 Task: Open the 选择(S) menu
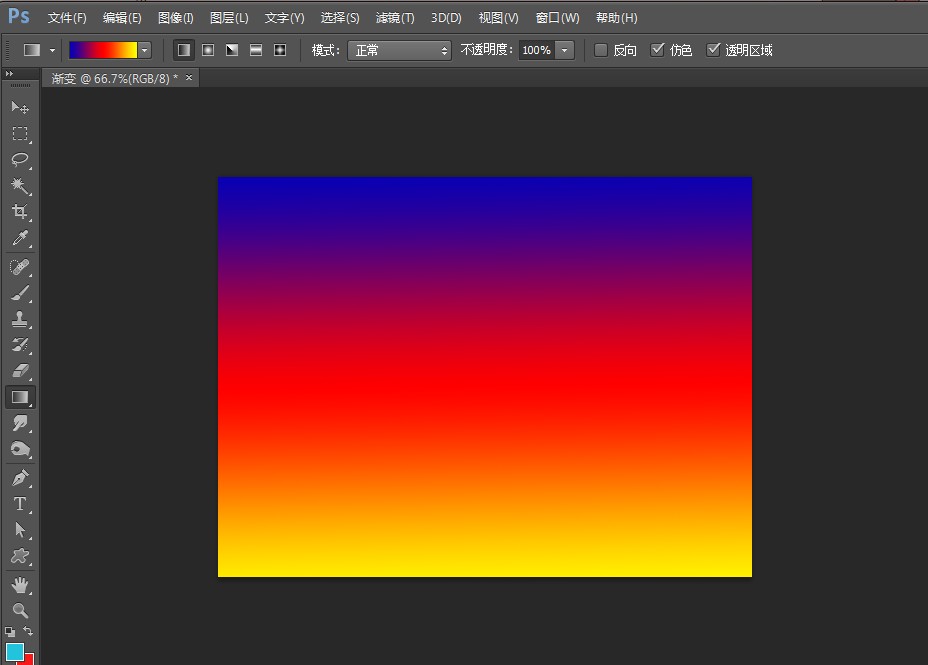coord(340,18)
